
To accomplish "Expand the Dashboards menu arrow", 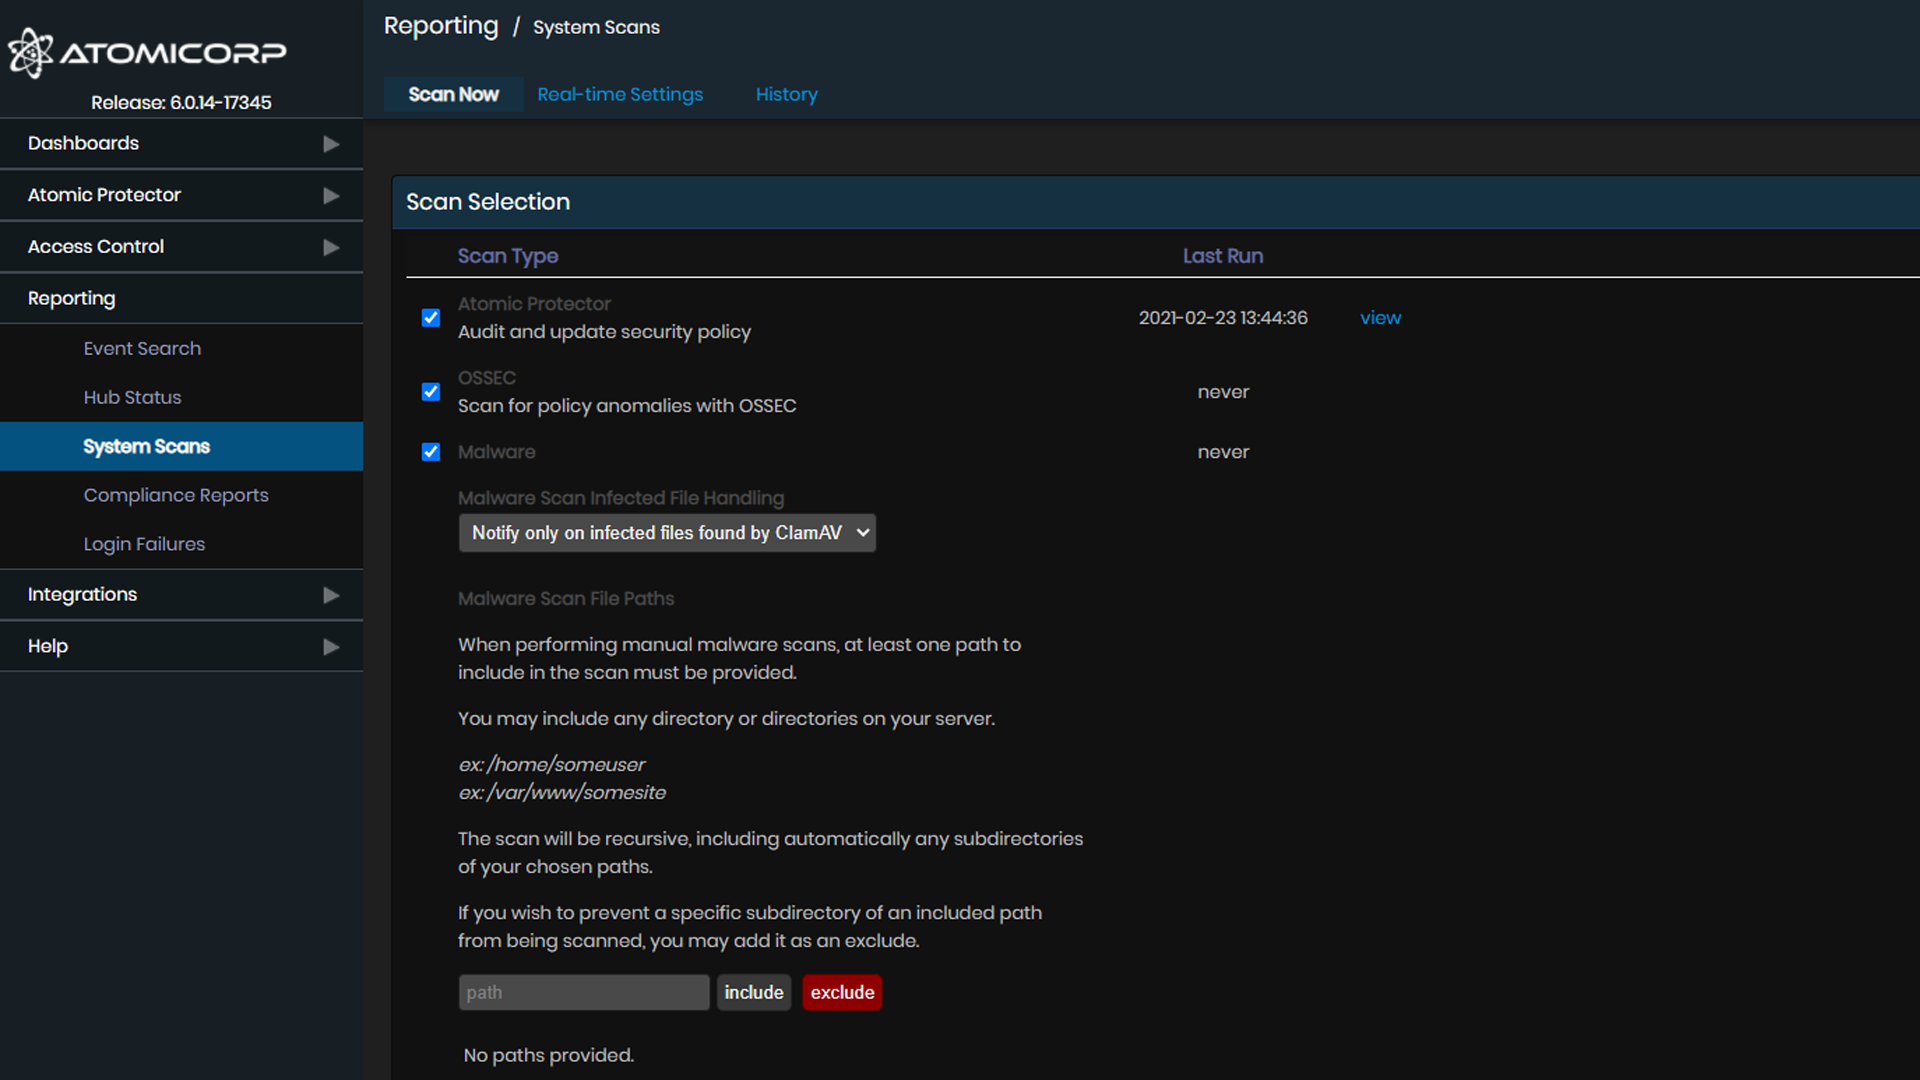I will click(x=331, y=144).
